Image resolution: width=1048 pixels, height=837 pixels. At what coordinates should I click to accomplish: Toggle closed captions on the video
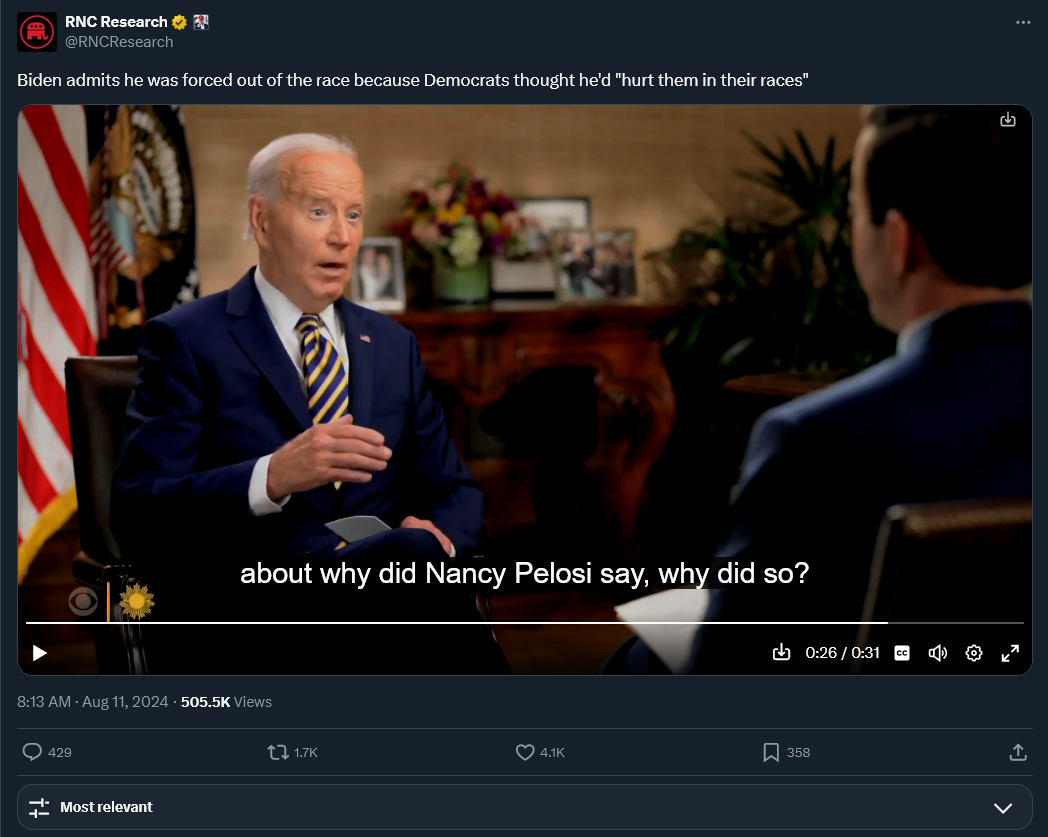[902, 653]
